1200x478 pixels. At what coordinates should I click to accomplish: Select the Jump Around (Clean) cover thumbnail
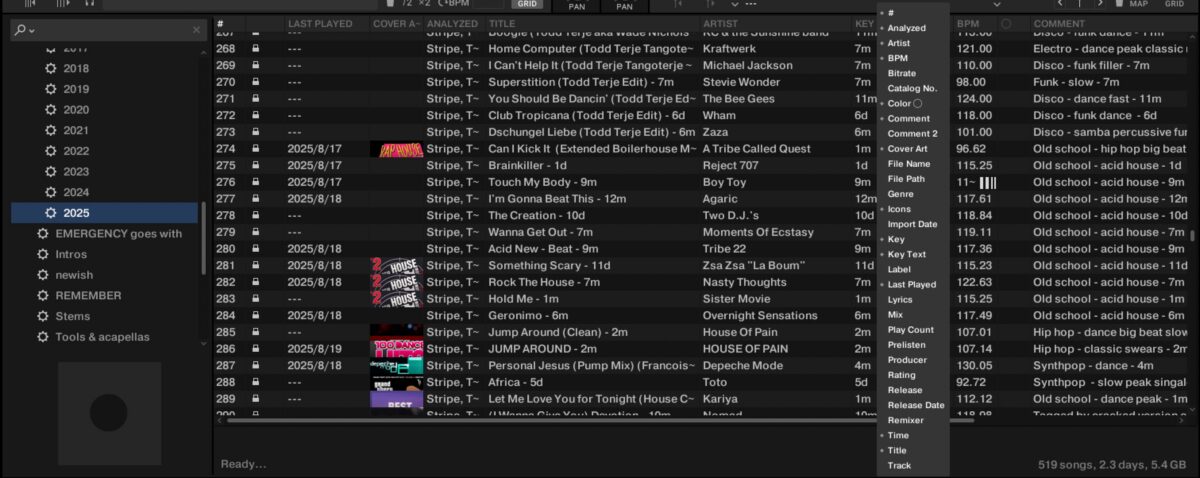click(396, 331)
